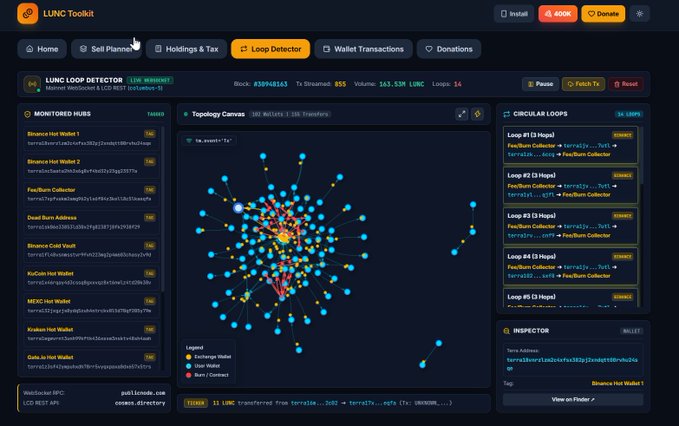Click the Binance Hot Wallet 1 tag in Inspector

tap(617, 383)
